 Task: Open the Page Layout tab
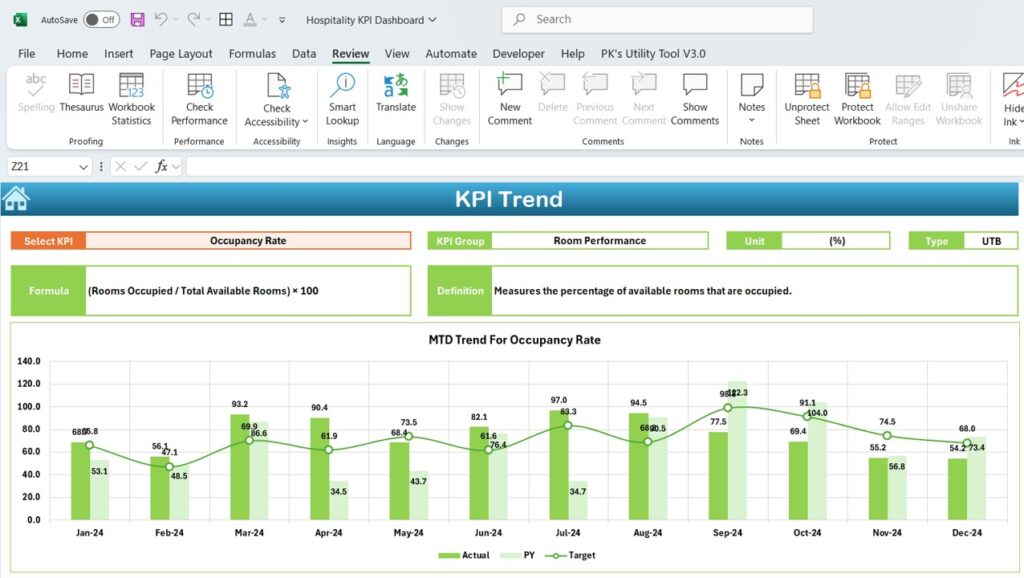(x=181, y=54)
